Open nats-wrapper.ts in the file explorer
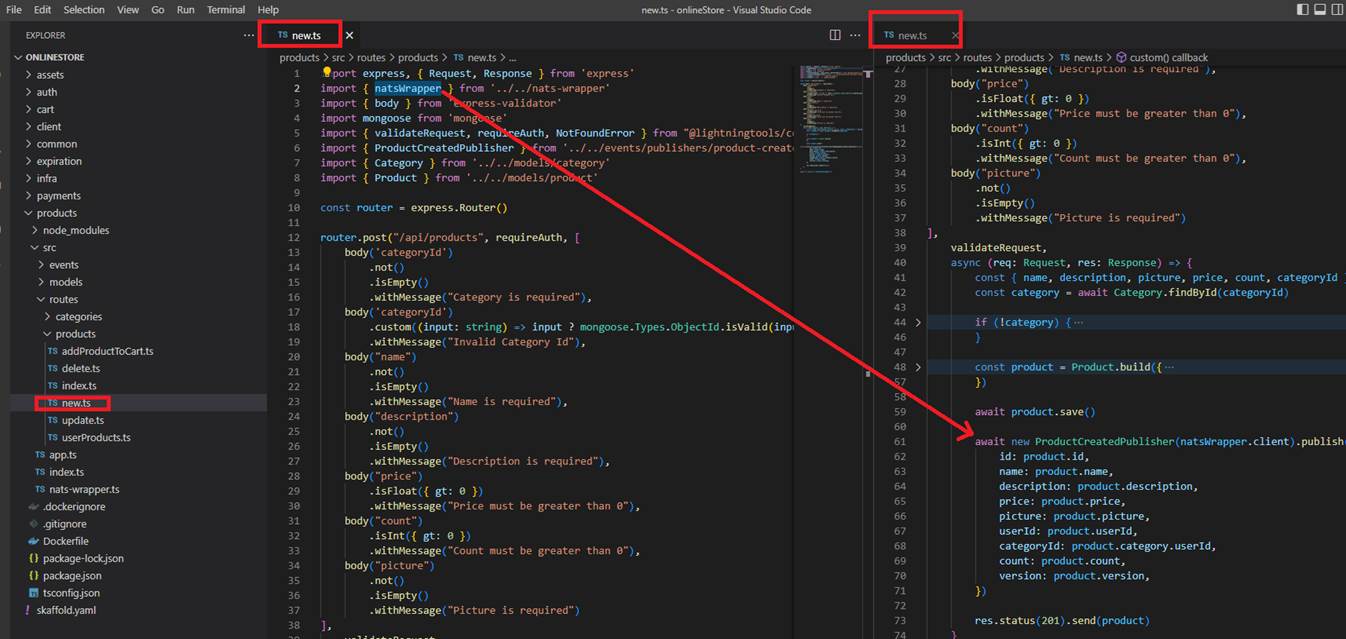Screen dimensions: 1346x639 pos(84,490)
